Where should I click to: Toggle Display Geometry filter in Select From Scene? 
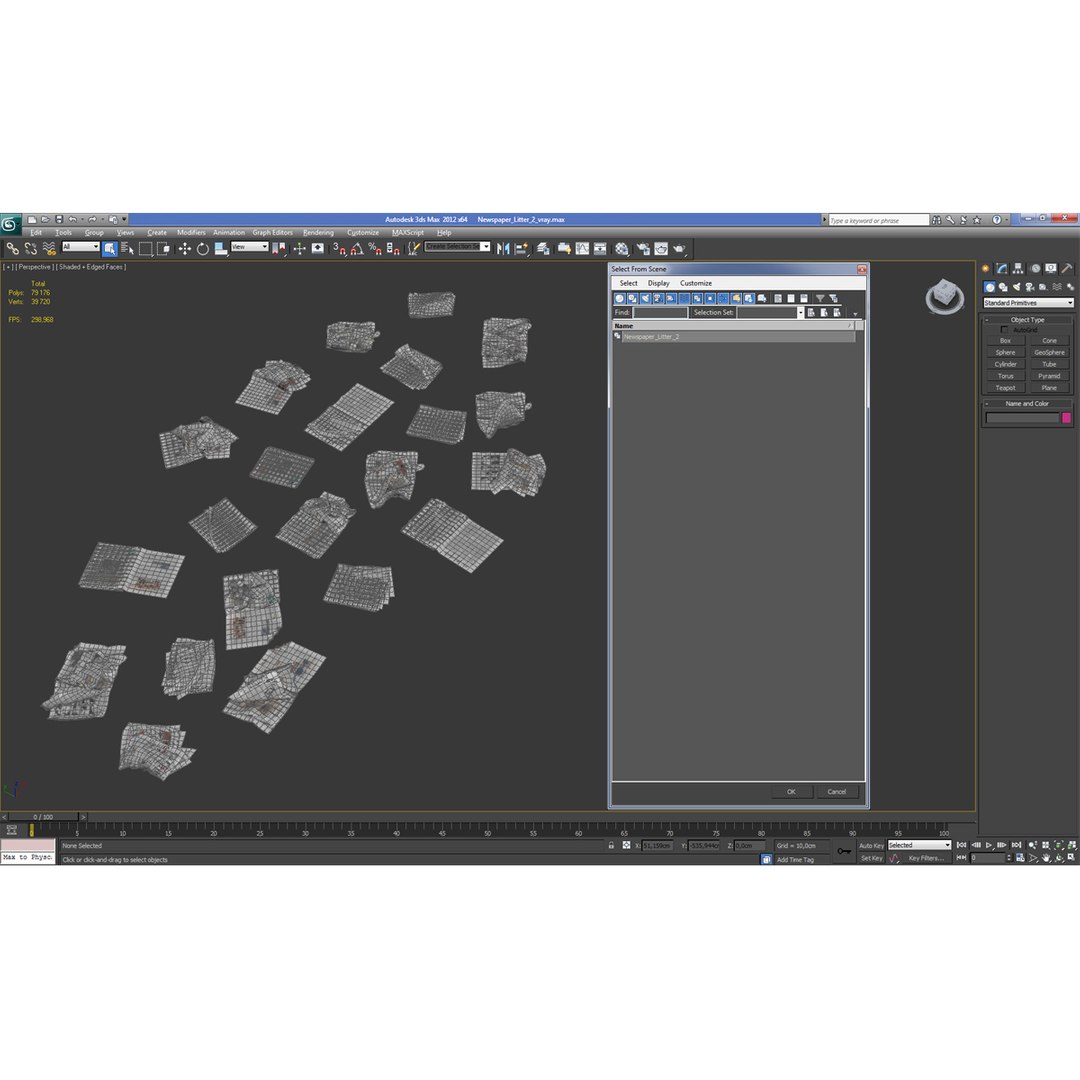pos(619,298)
